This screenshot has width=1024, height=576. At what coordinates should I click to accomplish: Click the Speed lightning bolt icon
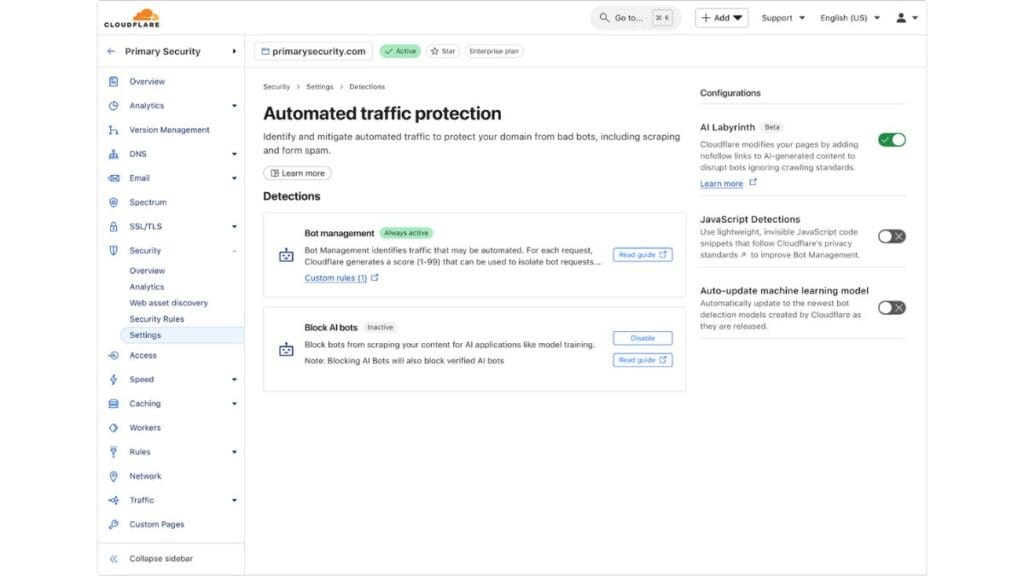[114, 379]
